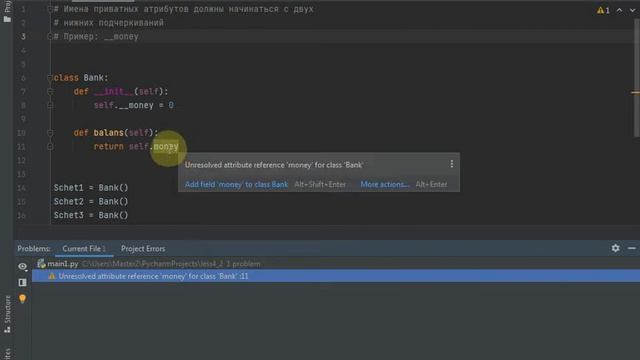Viewport: 640px width, 360px height.
Task: Collapse the comment block fold on line 1
Action: tap(50, 9)
